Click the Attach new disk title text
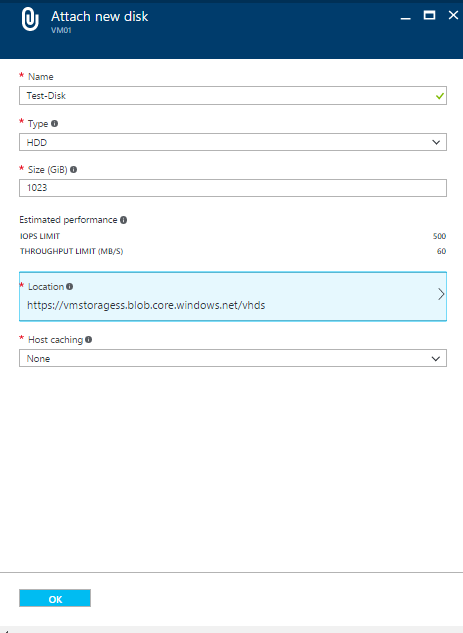 point(100,17)
